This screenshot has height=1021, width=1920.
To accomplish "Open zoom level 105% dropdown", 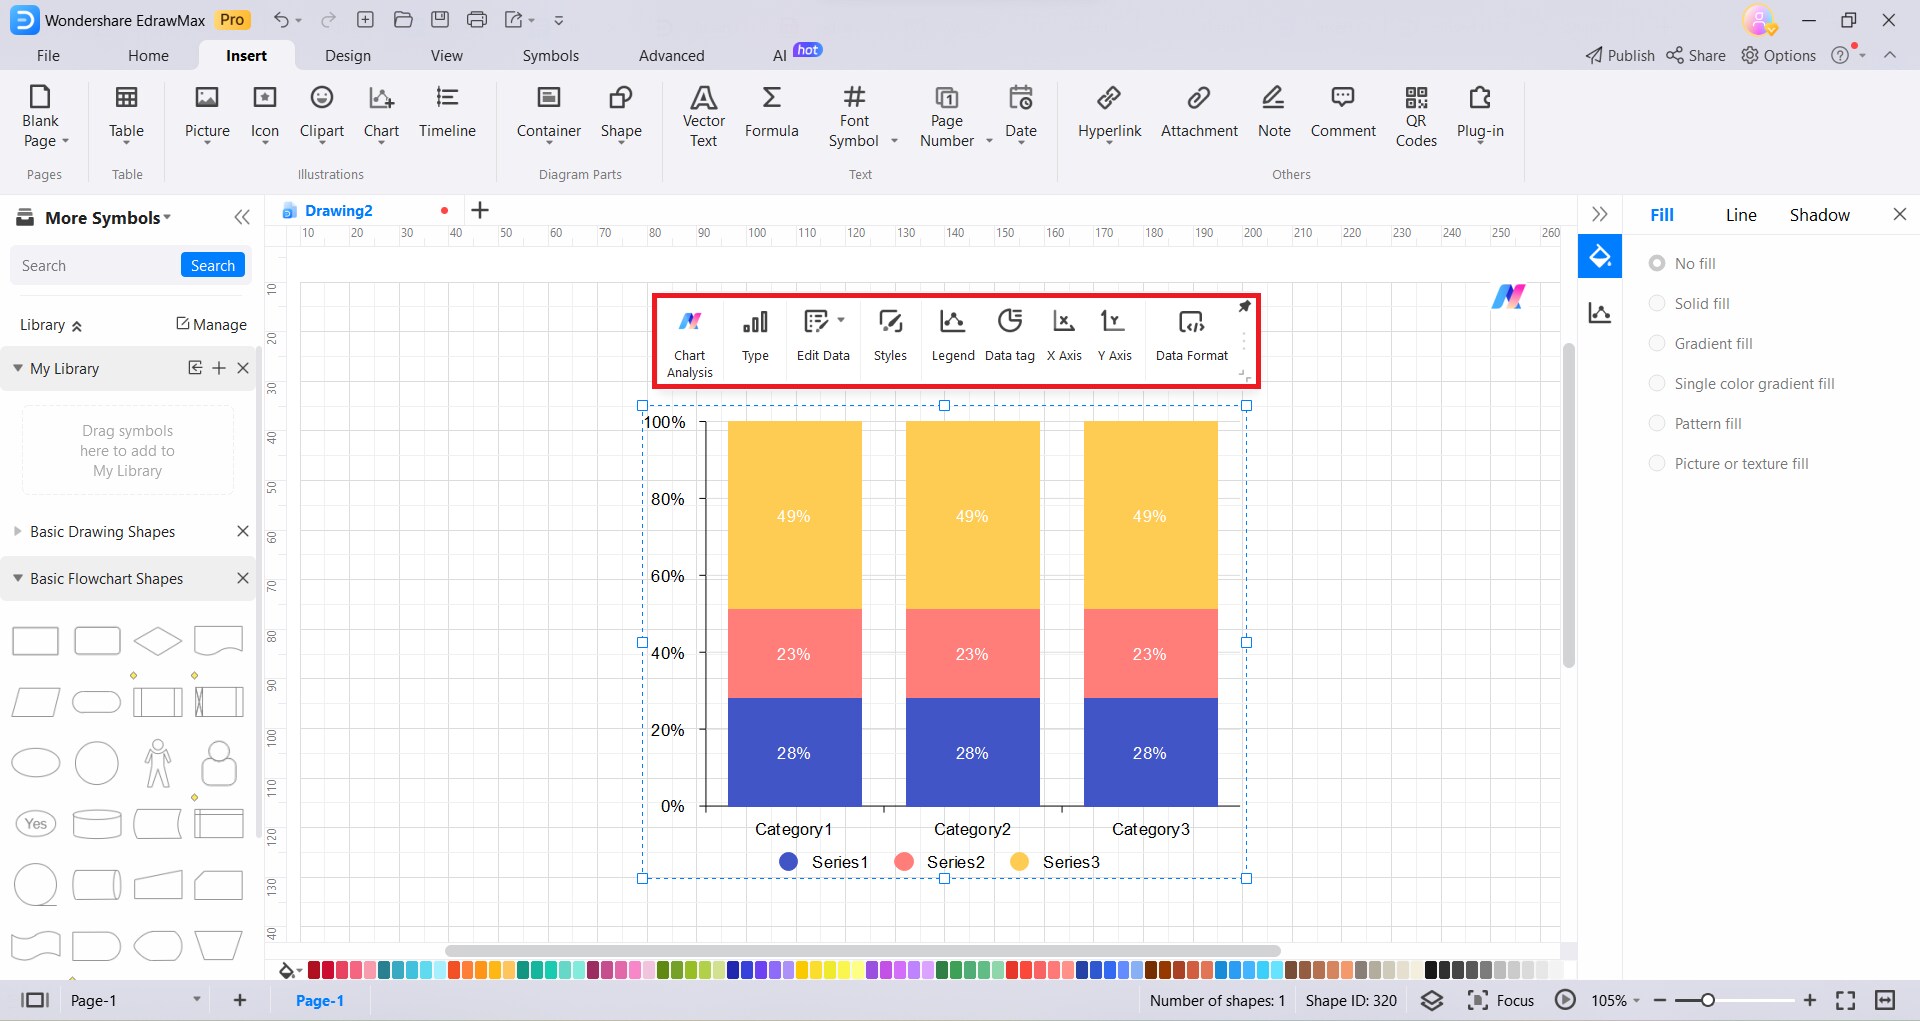I will click(x=1615, y=1000).
